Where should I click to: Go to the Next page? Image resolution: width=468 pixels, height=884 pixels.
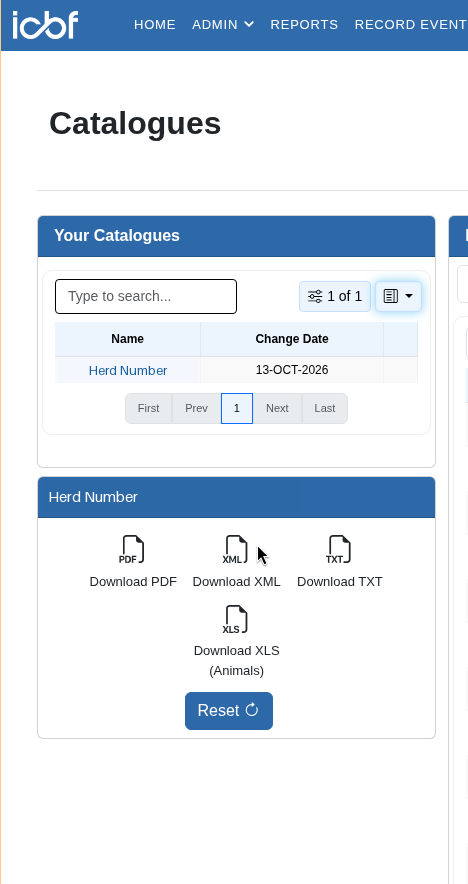277,408
